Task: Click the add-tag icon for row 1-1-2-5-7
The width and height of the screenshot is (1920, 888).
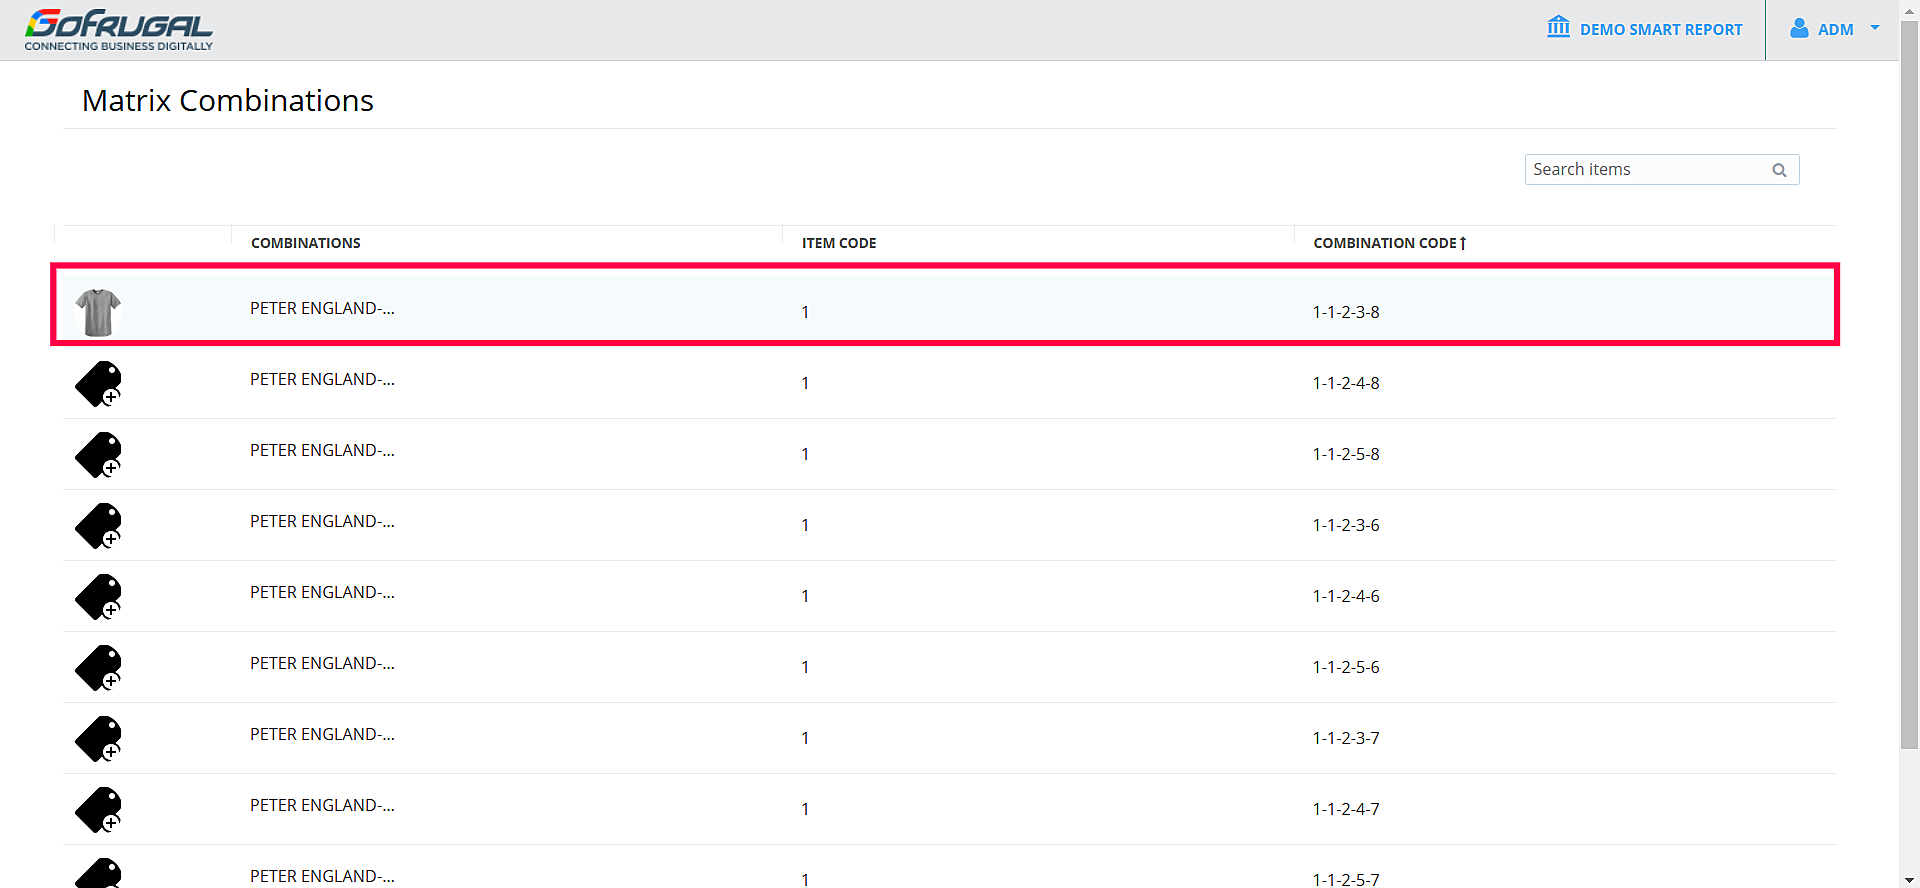Action: tap(98, 873)
